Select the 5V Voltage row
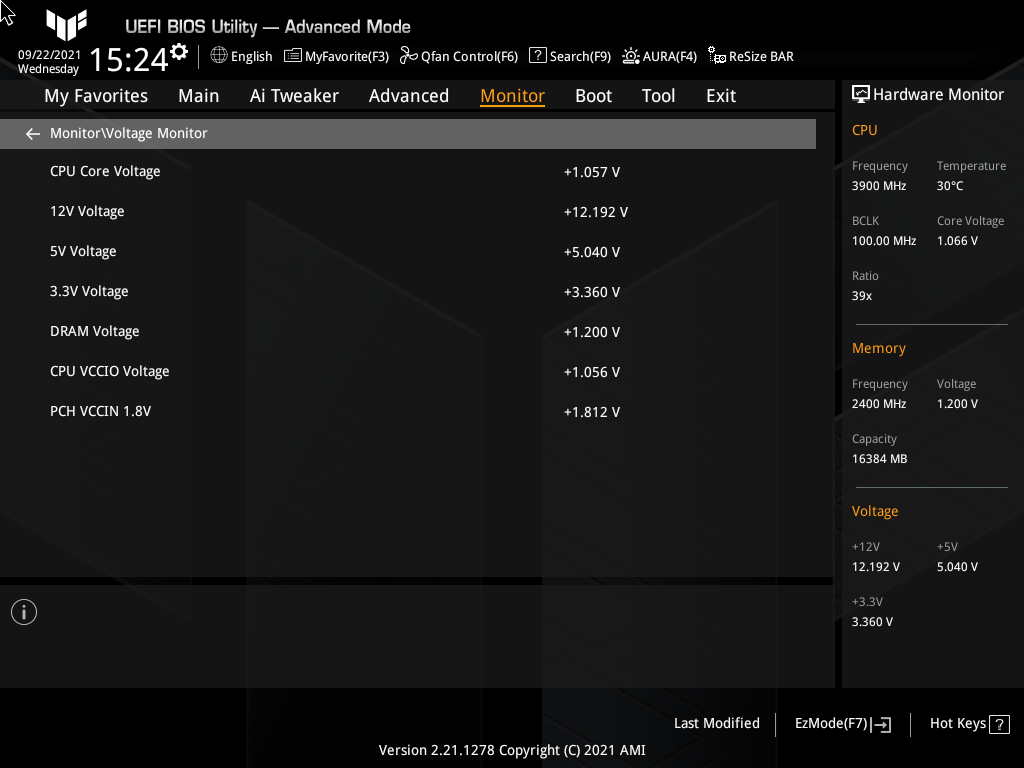Screen dimensions: 1024x768 click(408, 251)
